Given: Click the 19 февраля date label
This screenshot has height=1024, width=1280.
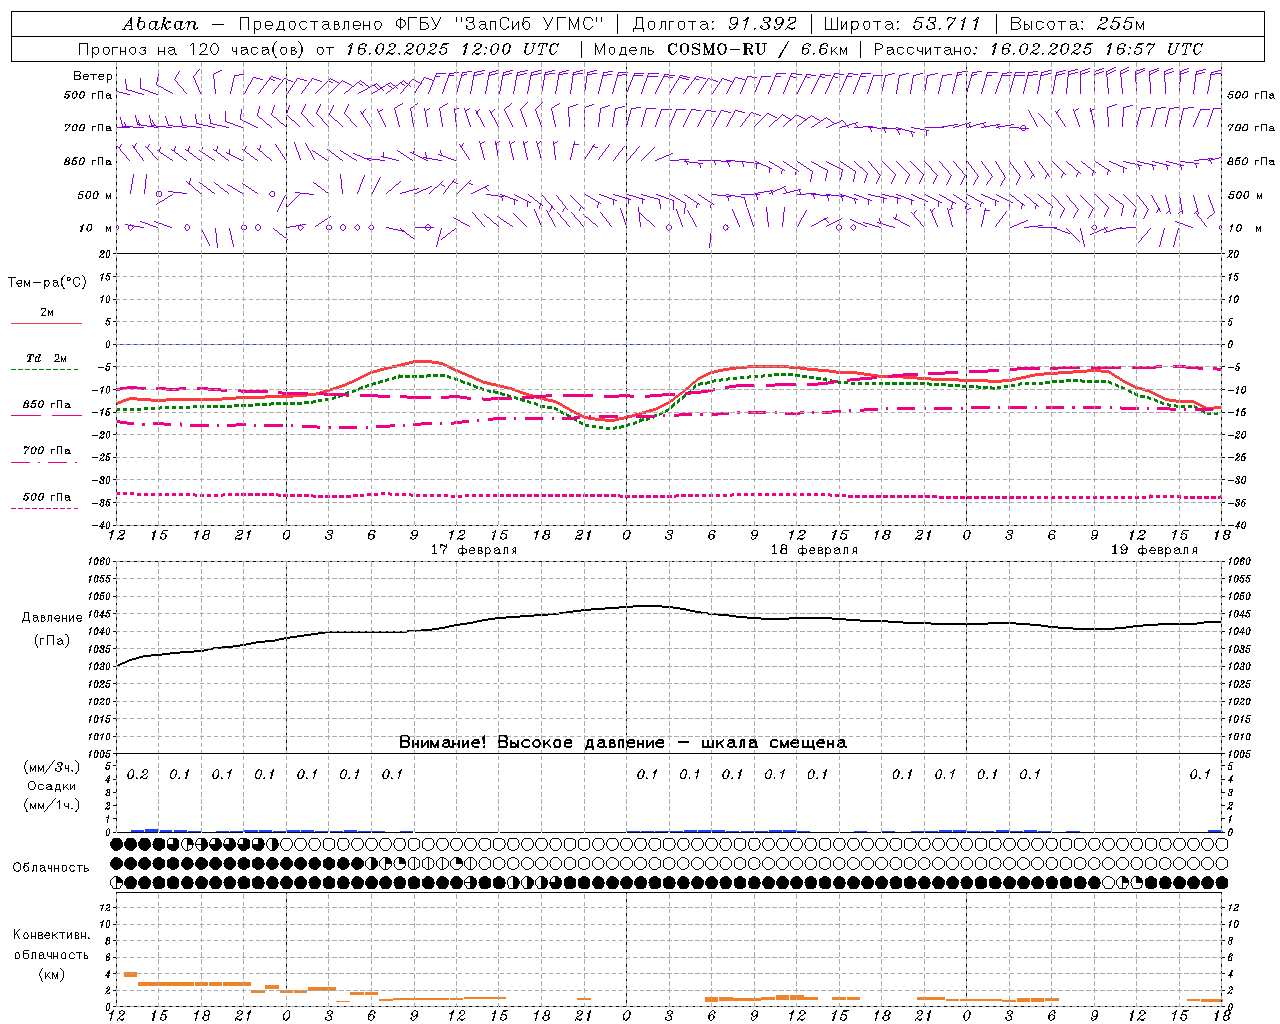Looking at the screenshot, I should click(x=1154, y=550).
